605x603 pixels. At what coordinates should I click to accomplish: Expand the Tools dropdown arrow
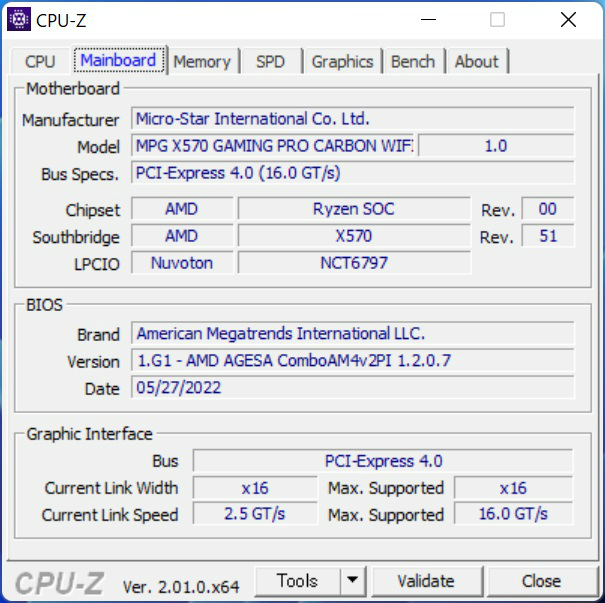tap(352, 581)
